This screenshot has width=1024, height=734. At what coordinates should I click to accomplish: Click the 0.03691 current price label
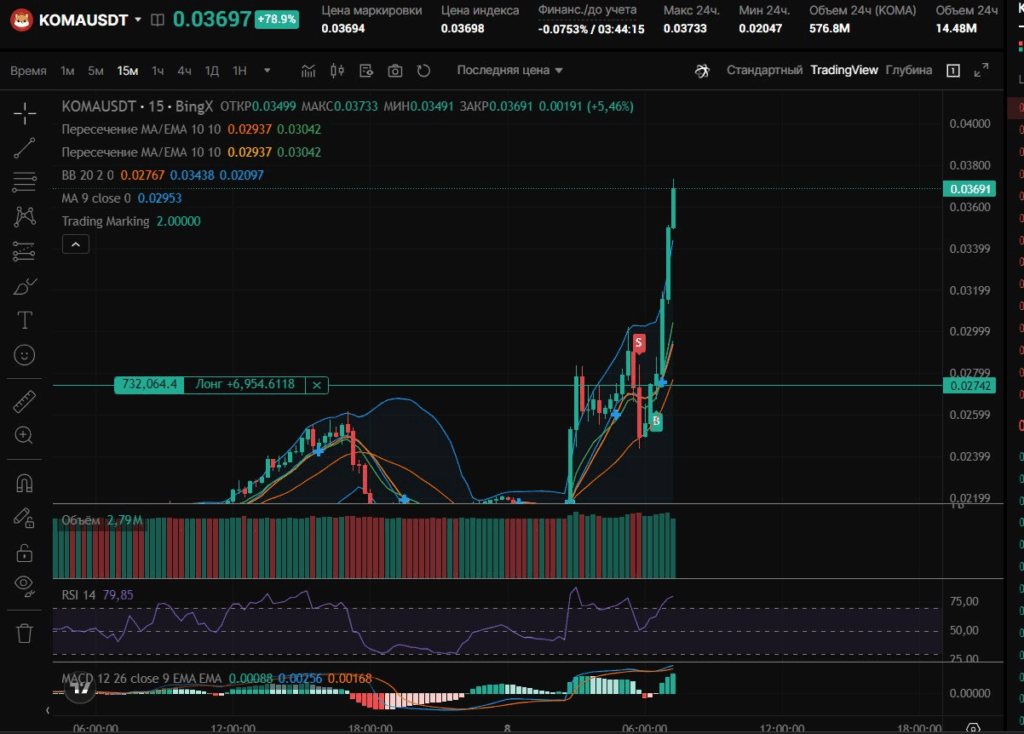point(970,189)
